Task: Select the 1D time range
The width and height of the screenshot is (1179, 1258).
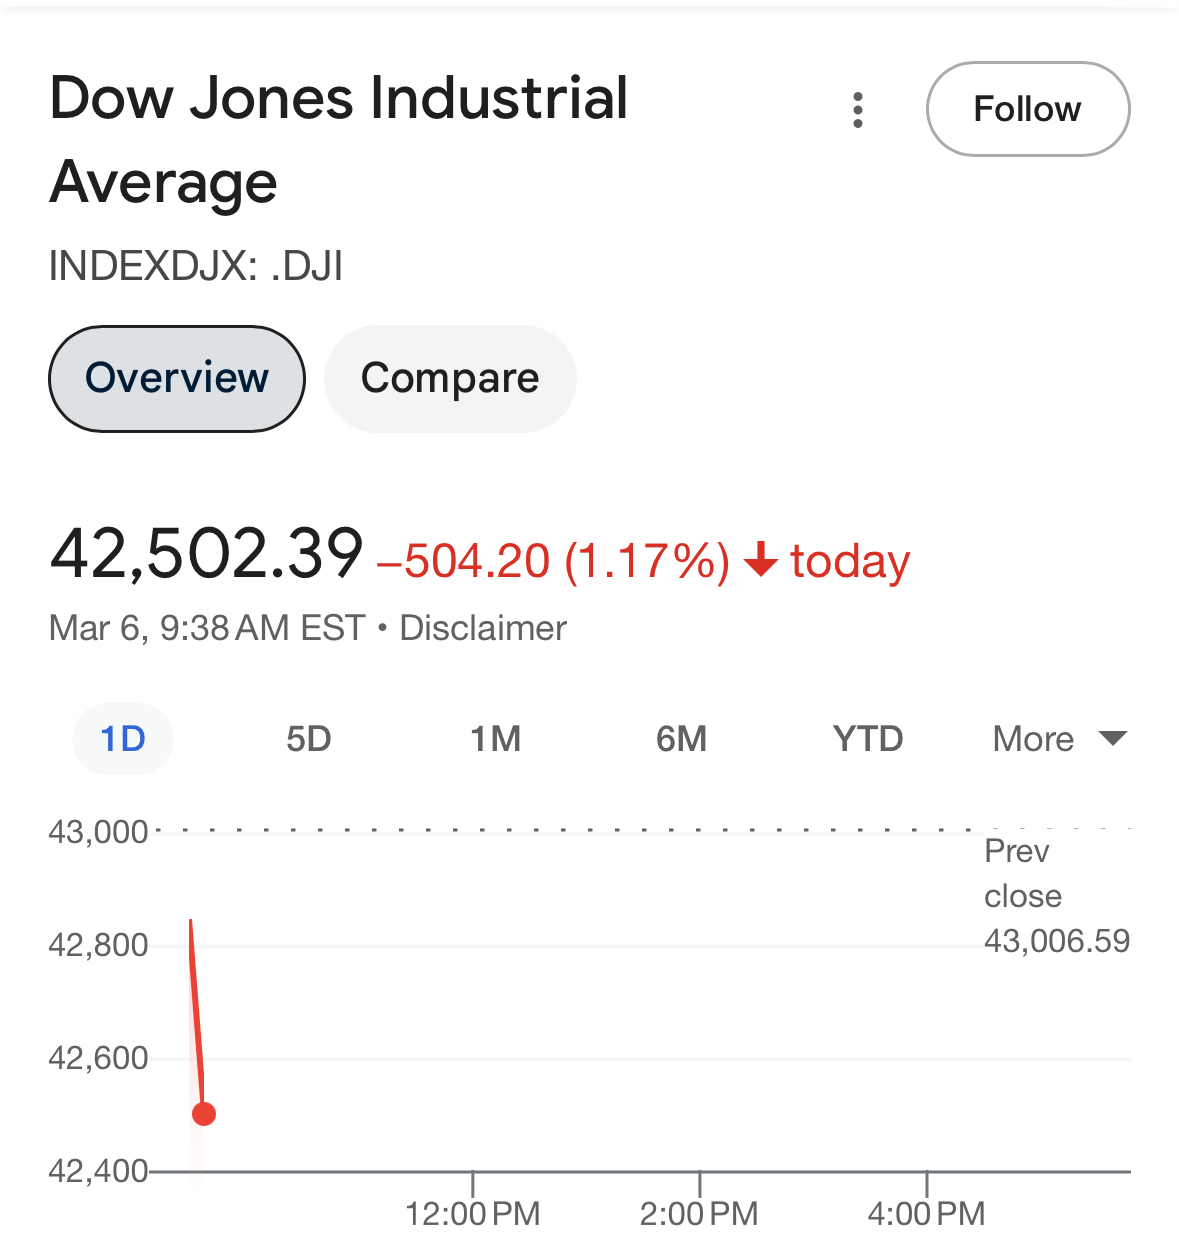Action: 123,739
